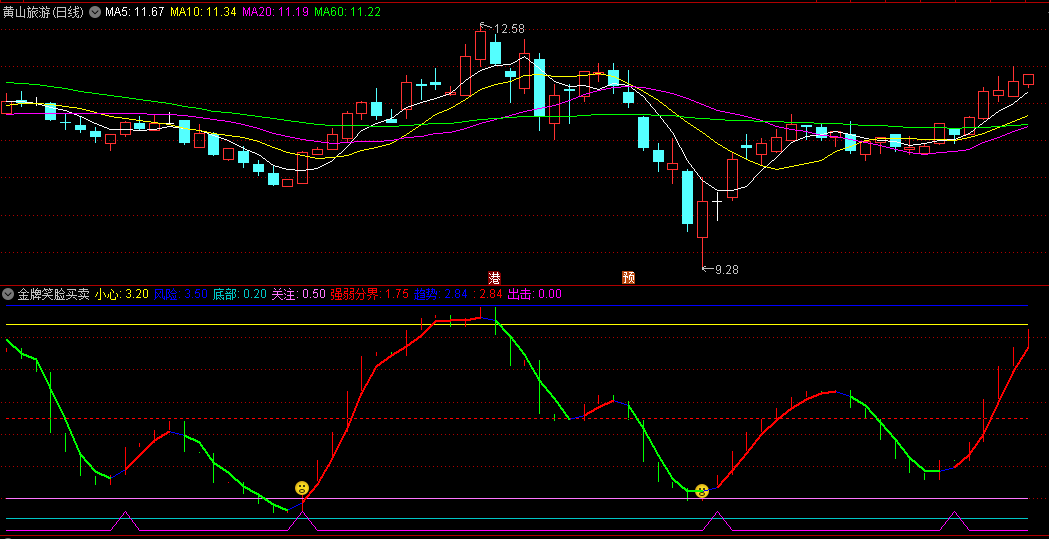
Task: Click the red 预 marker icon
Action: pyautogui.click(x=628, y=278)
